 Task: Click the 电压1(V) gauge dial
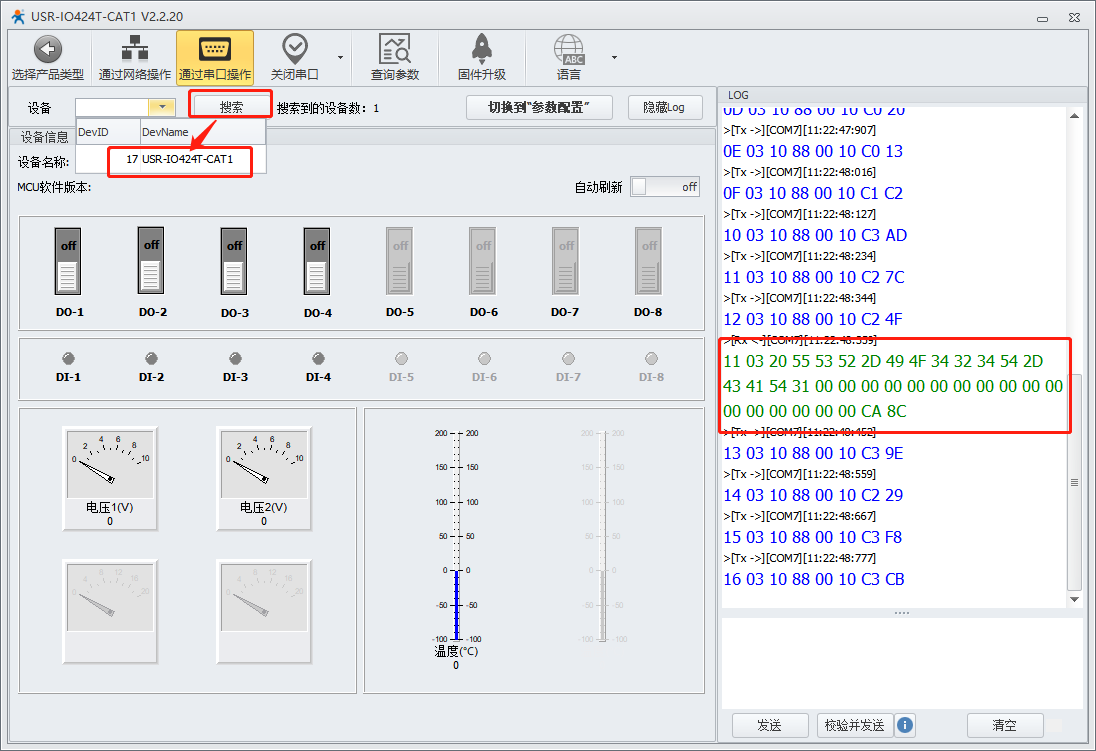(x=110, y=463)
